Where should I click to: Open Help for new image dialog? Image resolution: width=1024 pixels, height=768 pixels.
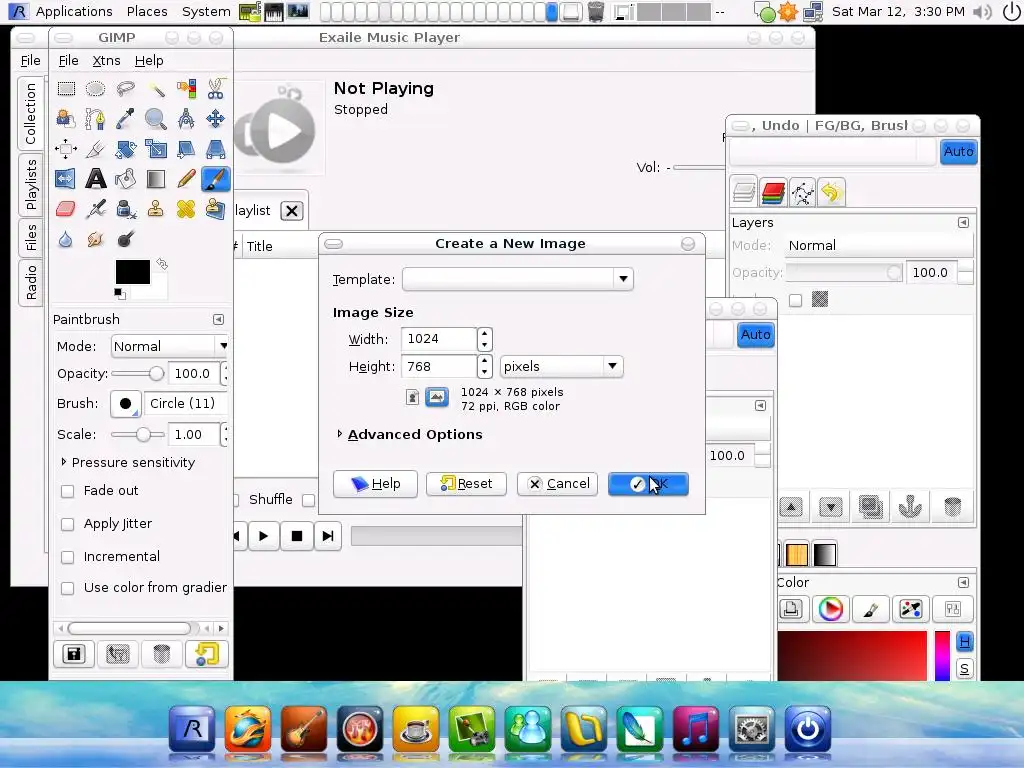(375, 484)
